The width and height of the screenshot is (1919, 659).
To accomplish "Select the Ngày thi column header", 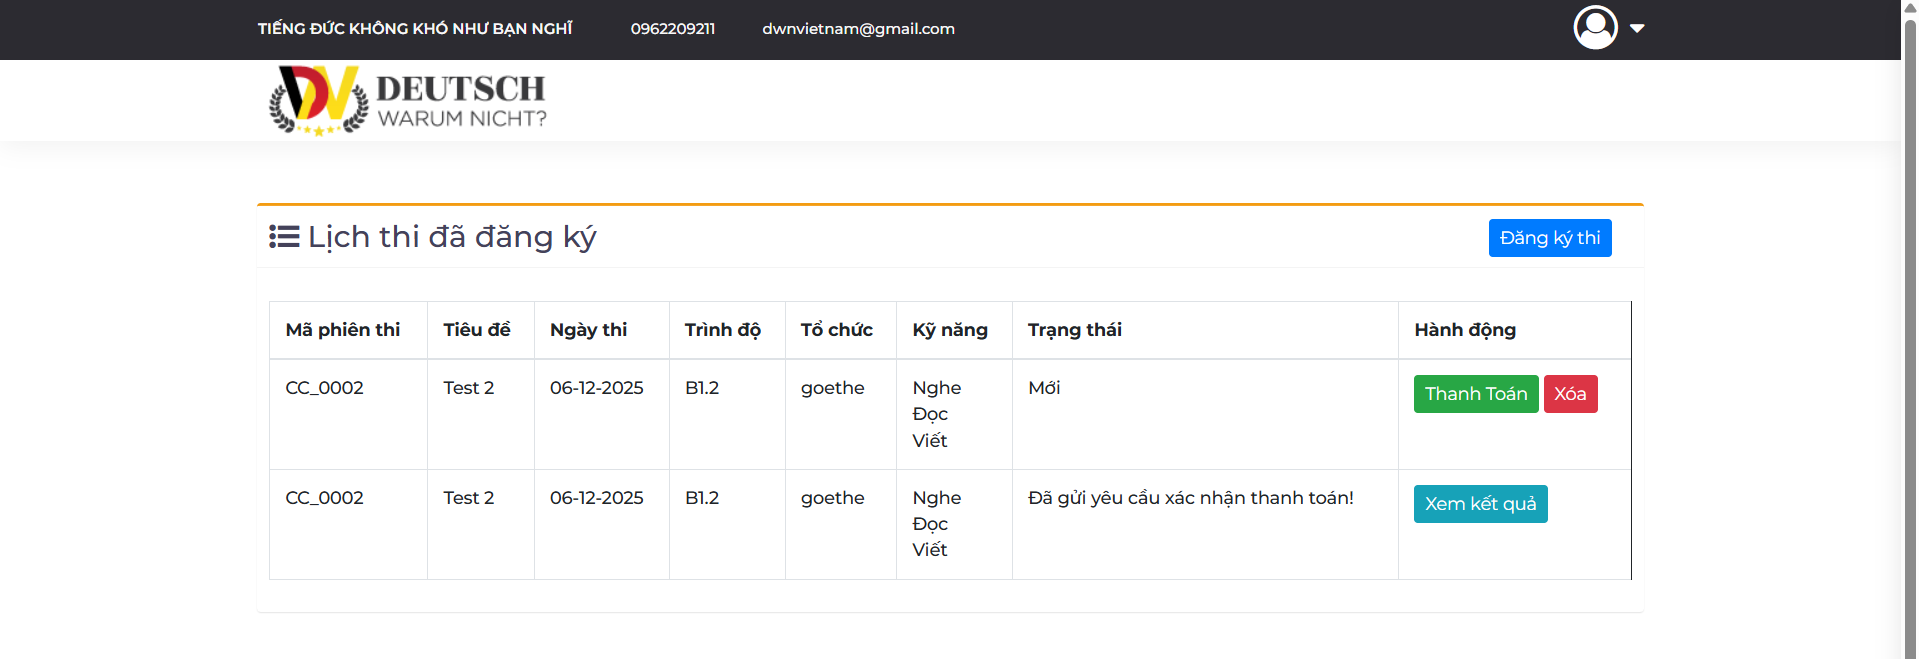I will (588, 330).
